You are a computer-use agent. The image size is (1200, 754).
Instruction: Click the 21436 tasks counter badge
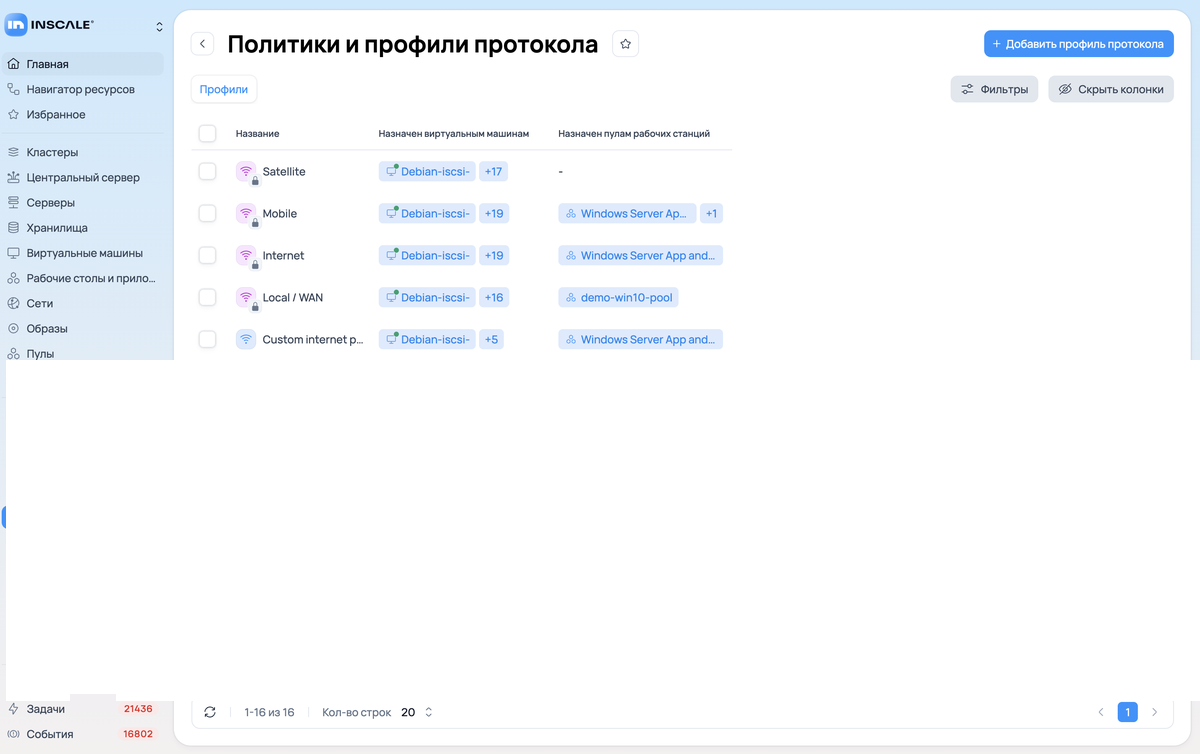point(138,709)
